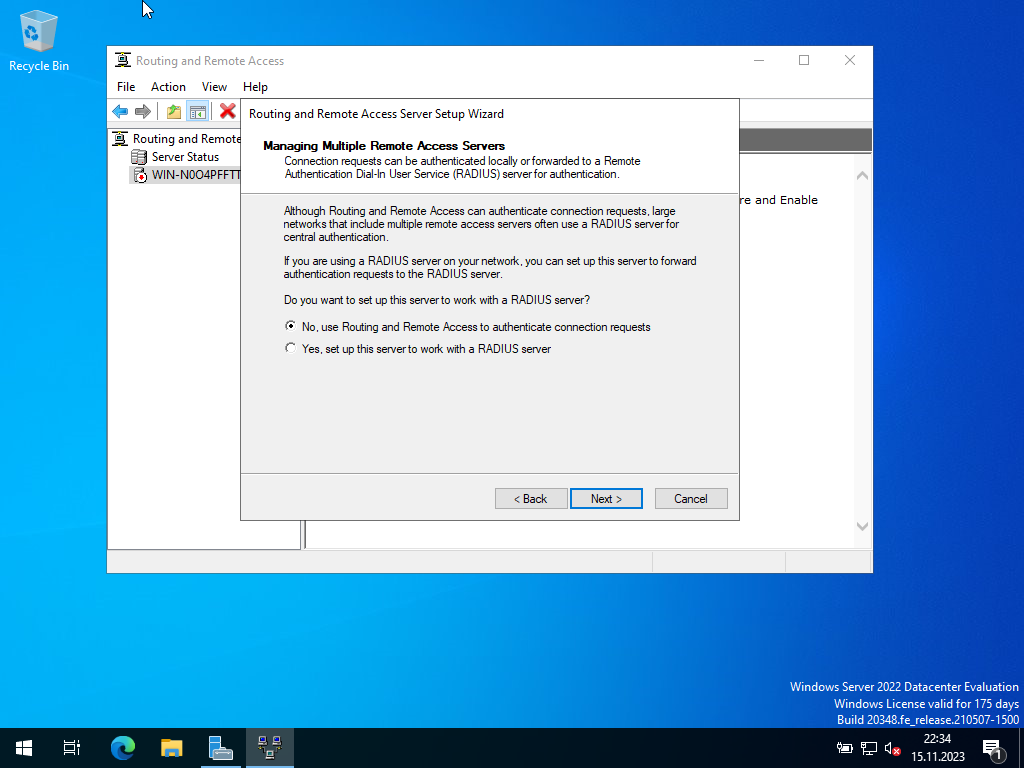Select the WIN-N0O4PFFT server node
The width and height of the screenshot is (1024, 768).
pos(195,175)
